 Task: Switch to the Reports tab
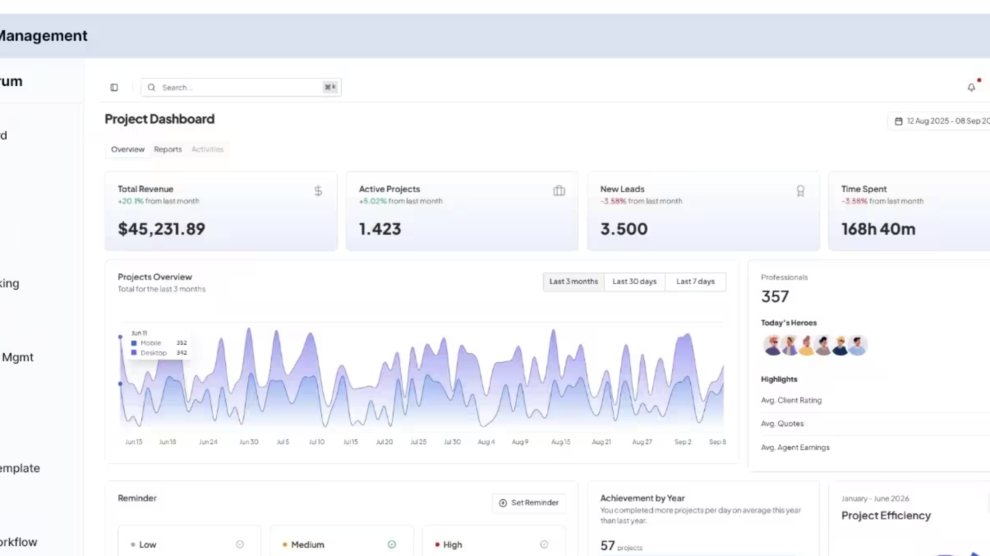point(168,150)
